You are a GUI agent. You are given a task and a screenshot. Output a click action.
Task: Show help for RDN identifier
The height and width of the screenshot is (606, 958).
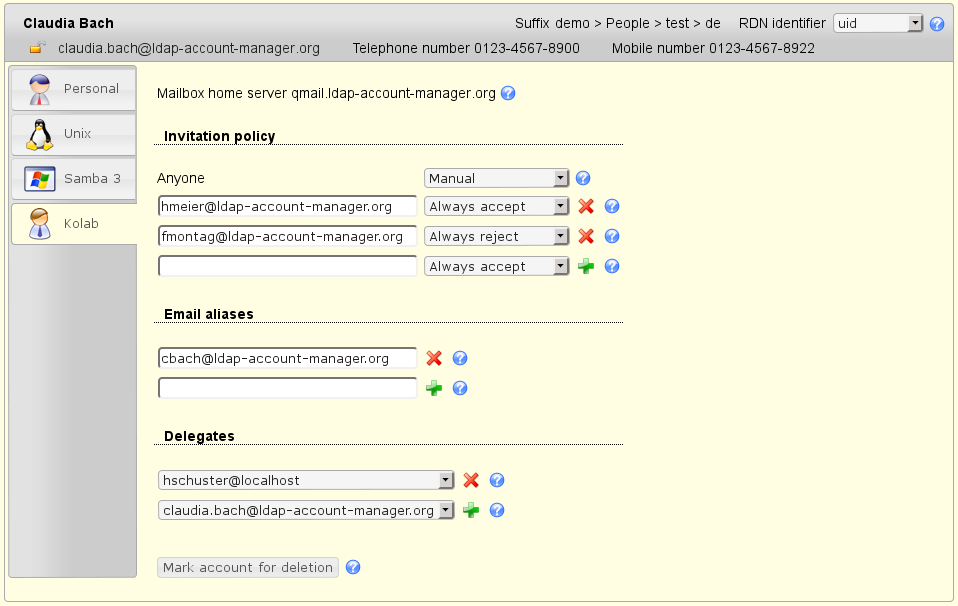pyautogui.click(x=937, y=24)
